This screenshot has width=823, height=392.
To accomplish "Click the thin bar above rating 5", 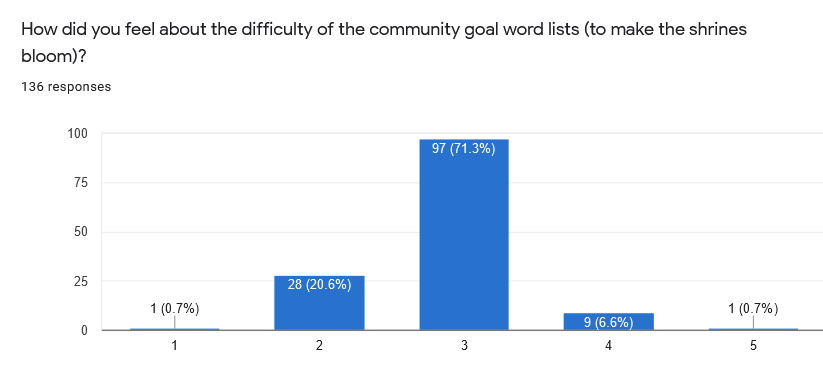I will coord(753,329).
